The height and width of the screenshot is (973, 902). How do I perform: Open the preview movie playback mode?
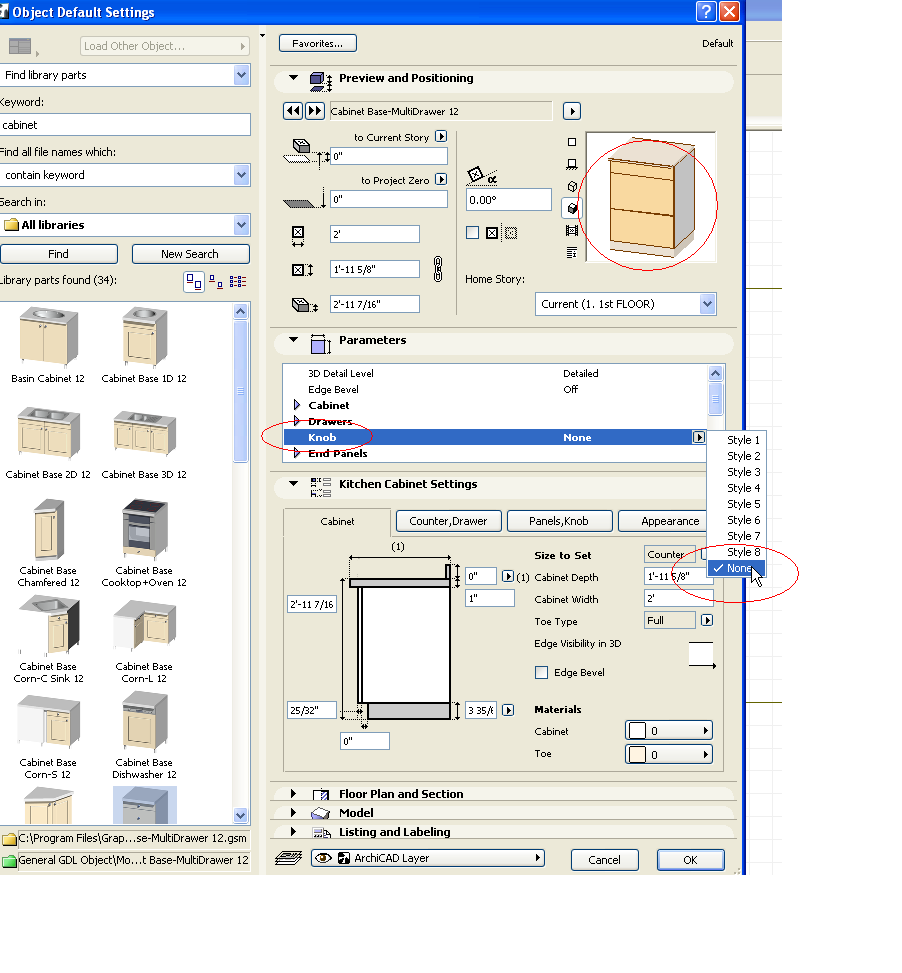point(572,231)
